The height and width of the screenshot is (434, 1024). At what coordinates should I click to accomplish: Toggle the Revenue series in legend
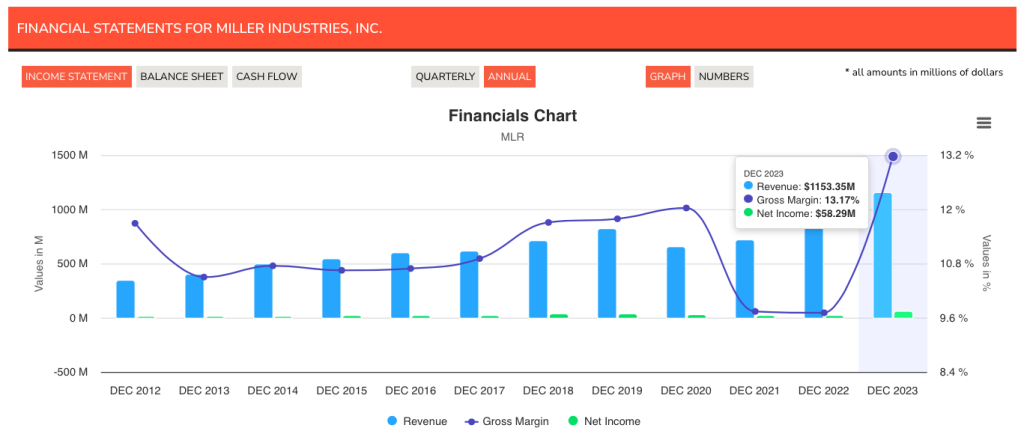[417, 422]
